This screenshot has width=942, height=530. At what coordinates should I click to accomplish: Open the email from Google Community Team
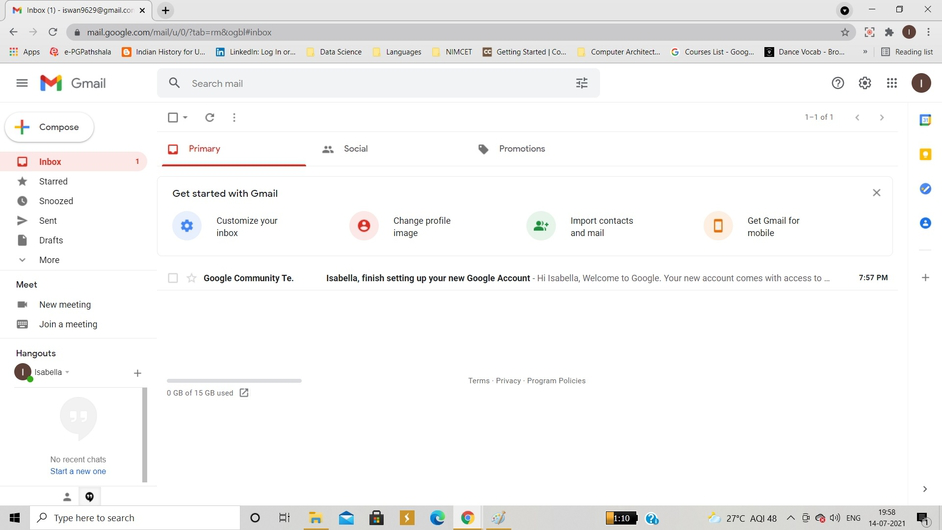pos(527,278)
